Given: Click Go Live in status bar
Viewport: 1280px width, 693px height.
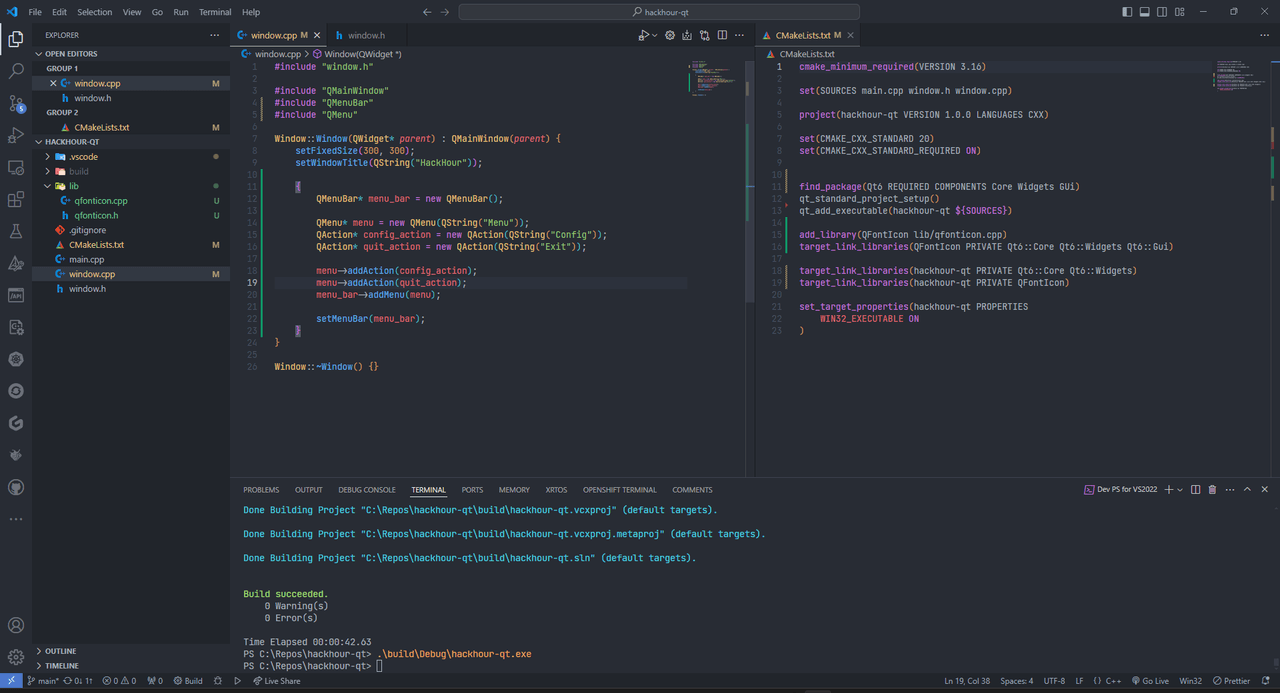Looking at the screenshot, I should [1149, 681].
